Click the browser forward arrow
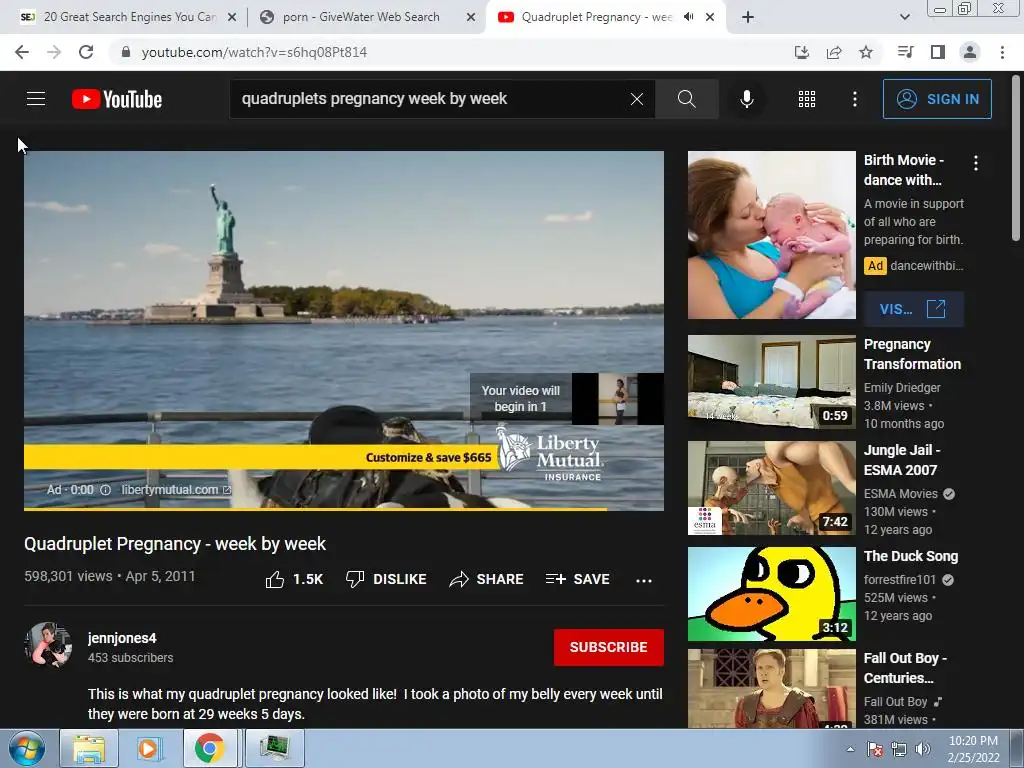 tap(54, 52)
